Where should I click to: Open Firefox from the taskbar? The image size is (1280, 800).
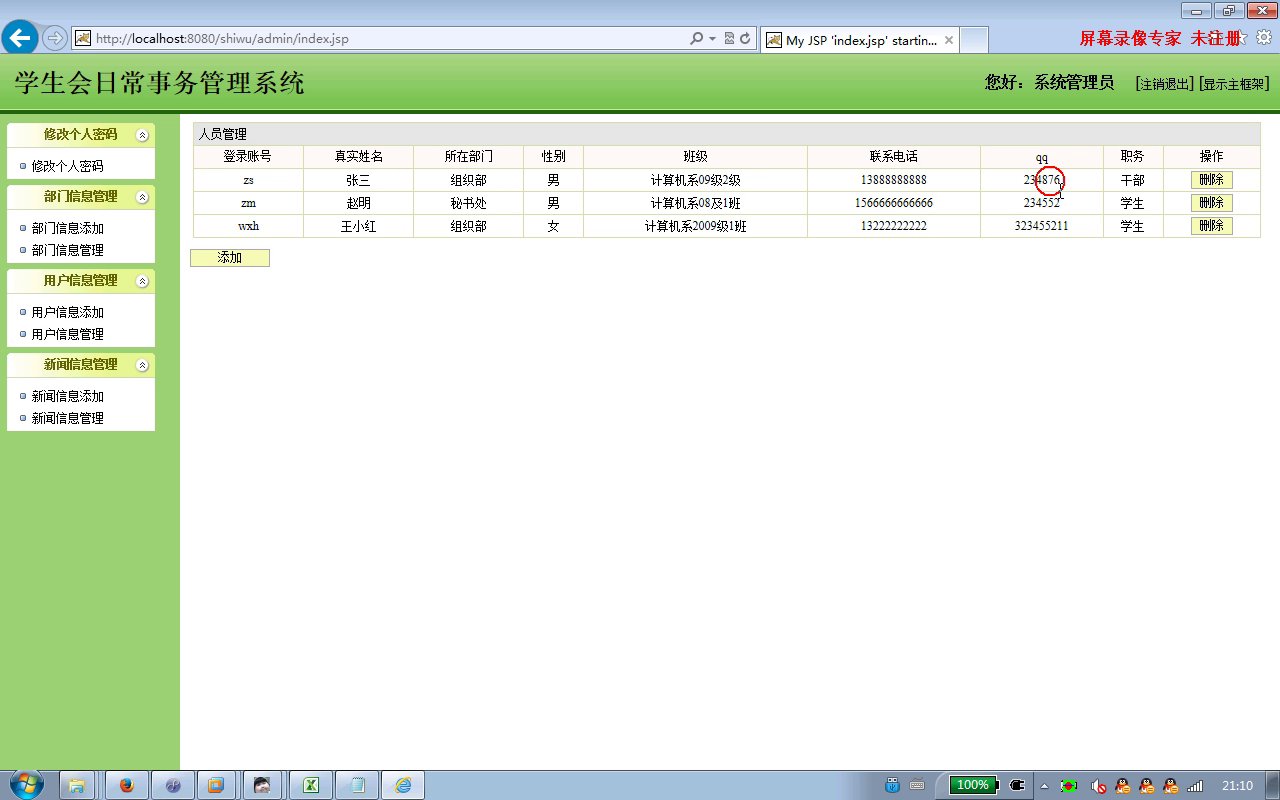126,785
